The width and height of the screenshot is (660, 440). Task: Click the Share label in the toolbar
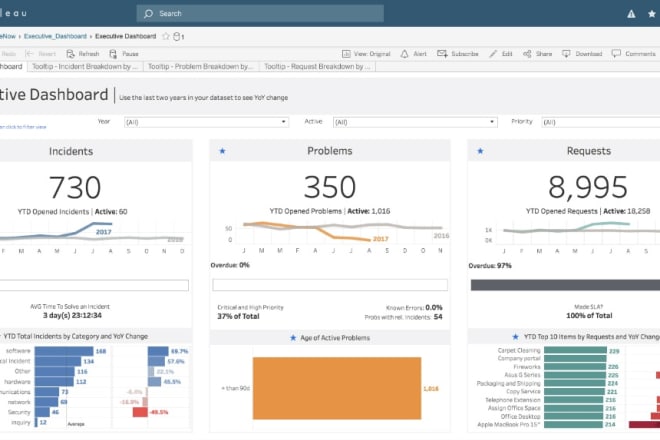[544, 54]
